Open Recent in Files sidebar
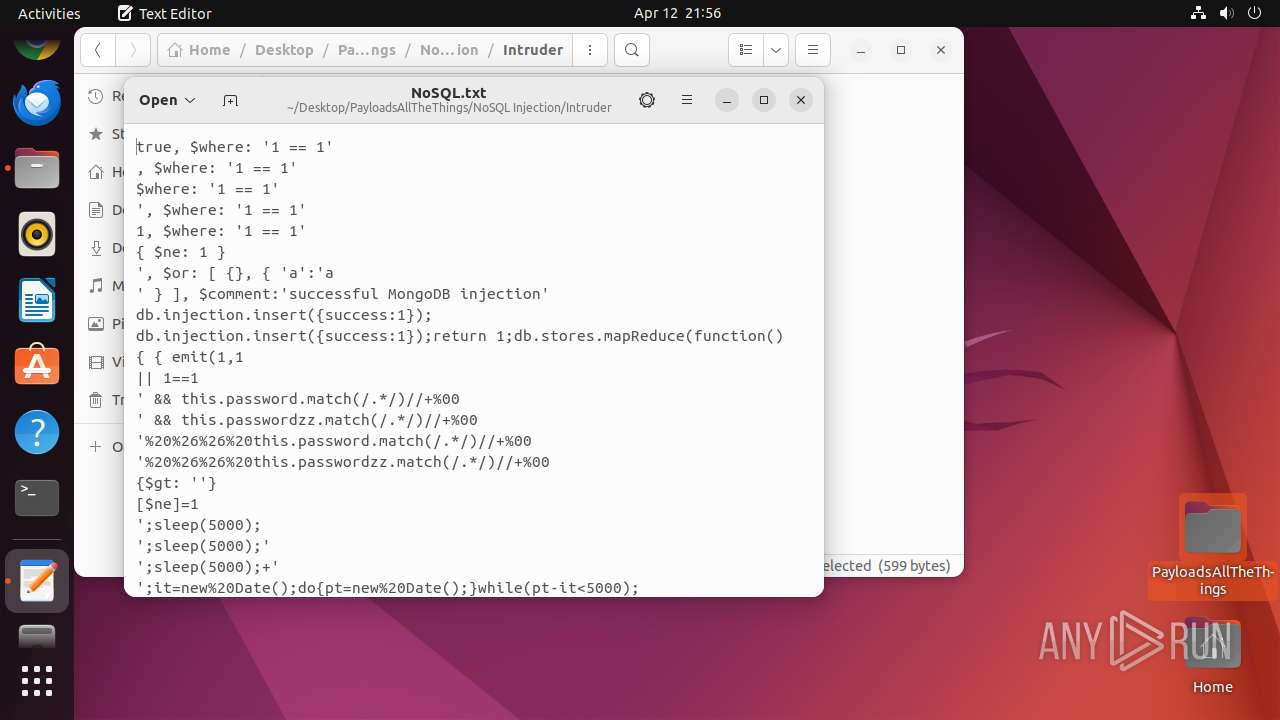Screen dimensions: 1280x720 click(x=105, y=96)
